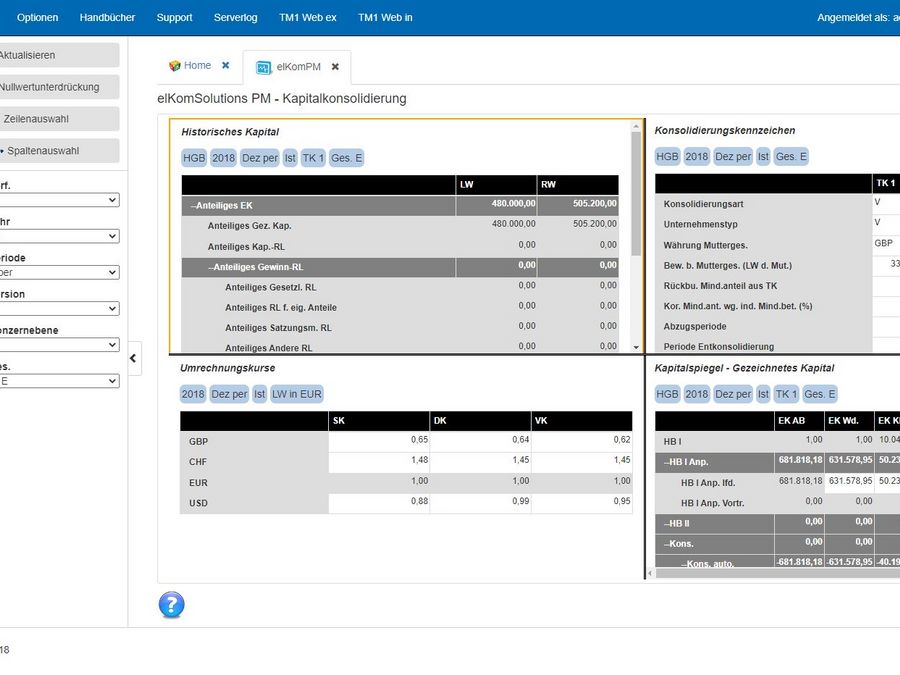This screenshot has width=900, height=675.
Task: Close the elKomPM tab with its X icon
Action: tap(335, 67)
